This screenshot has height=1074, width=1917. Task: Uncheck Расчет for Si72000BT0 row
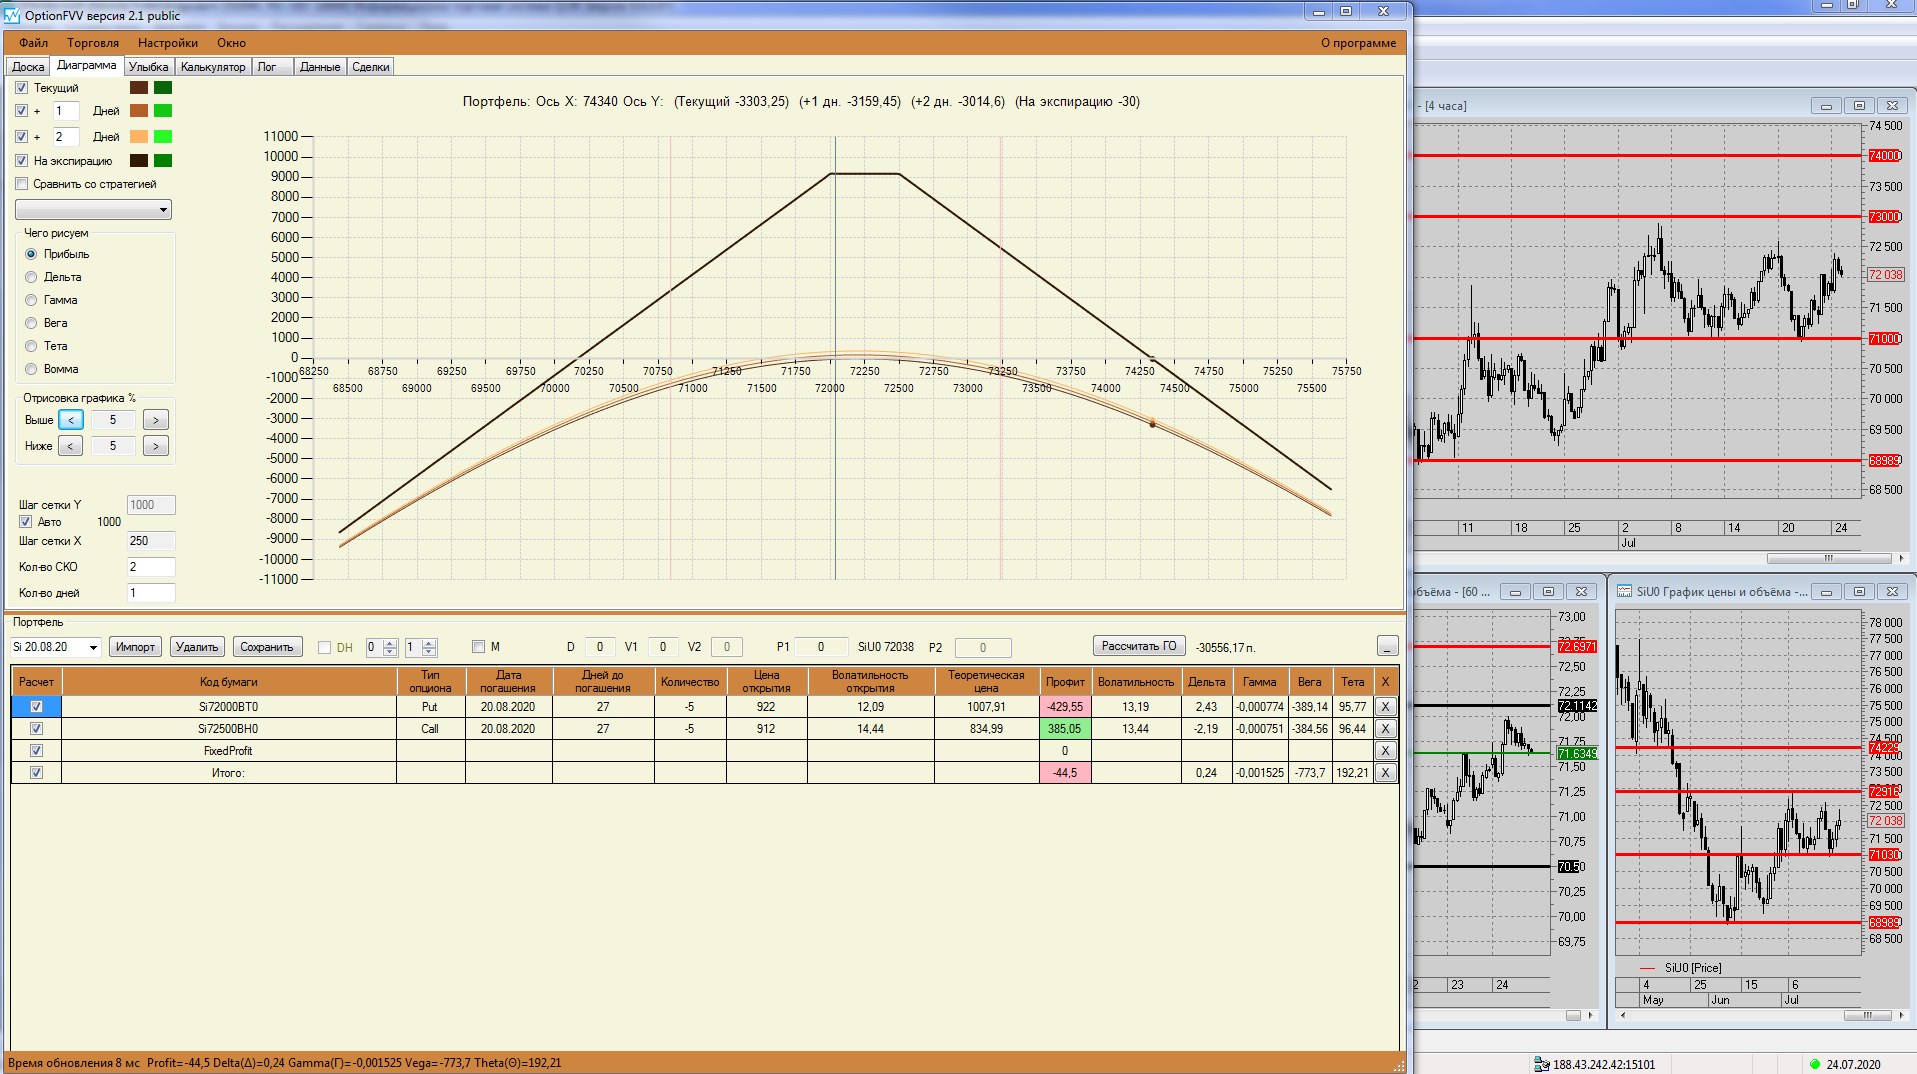(x=37, y=707)
